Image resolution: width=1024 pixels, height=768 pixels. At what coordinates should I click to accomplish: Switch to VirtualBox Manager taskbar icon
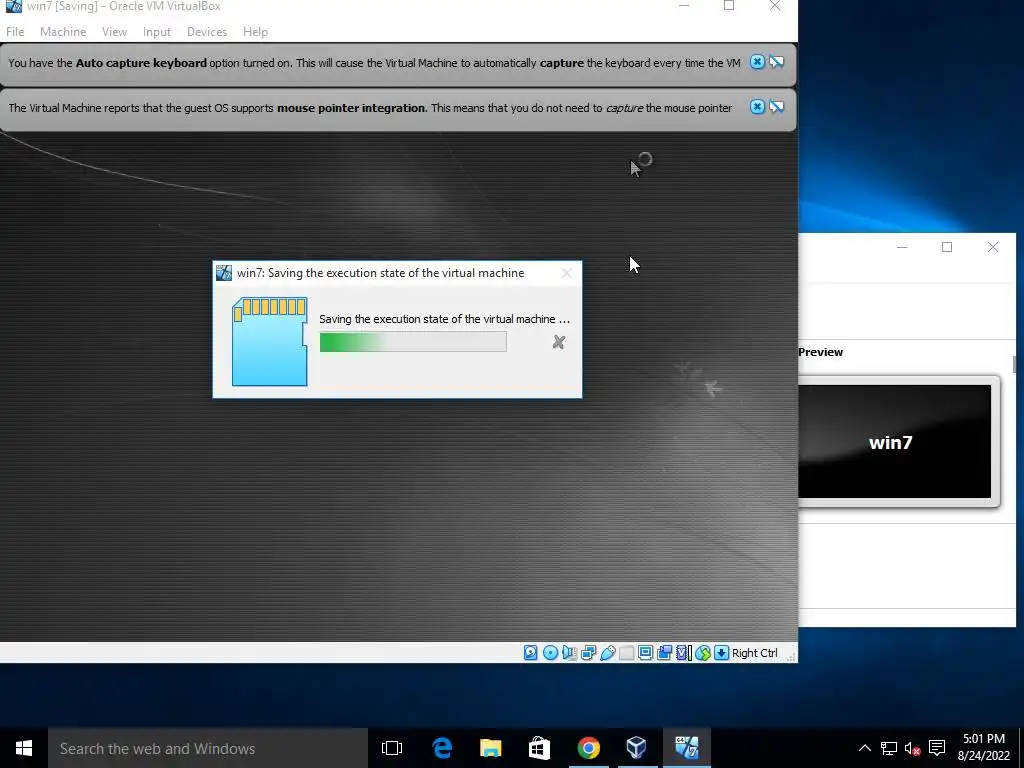tap(637, 748)
